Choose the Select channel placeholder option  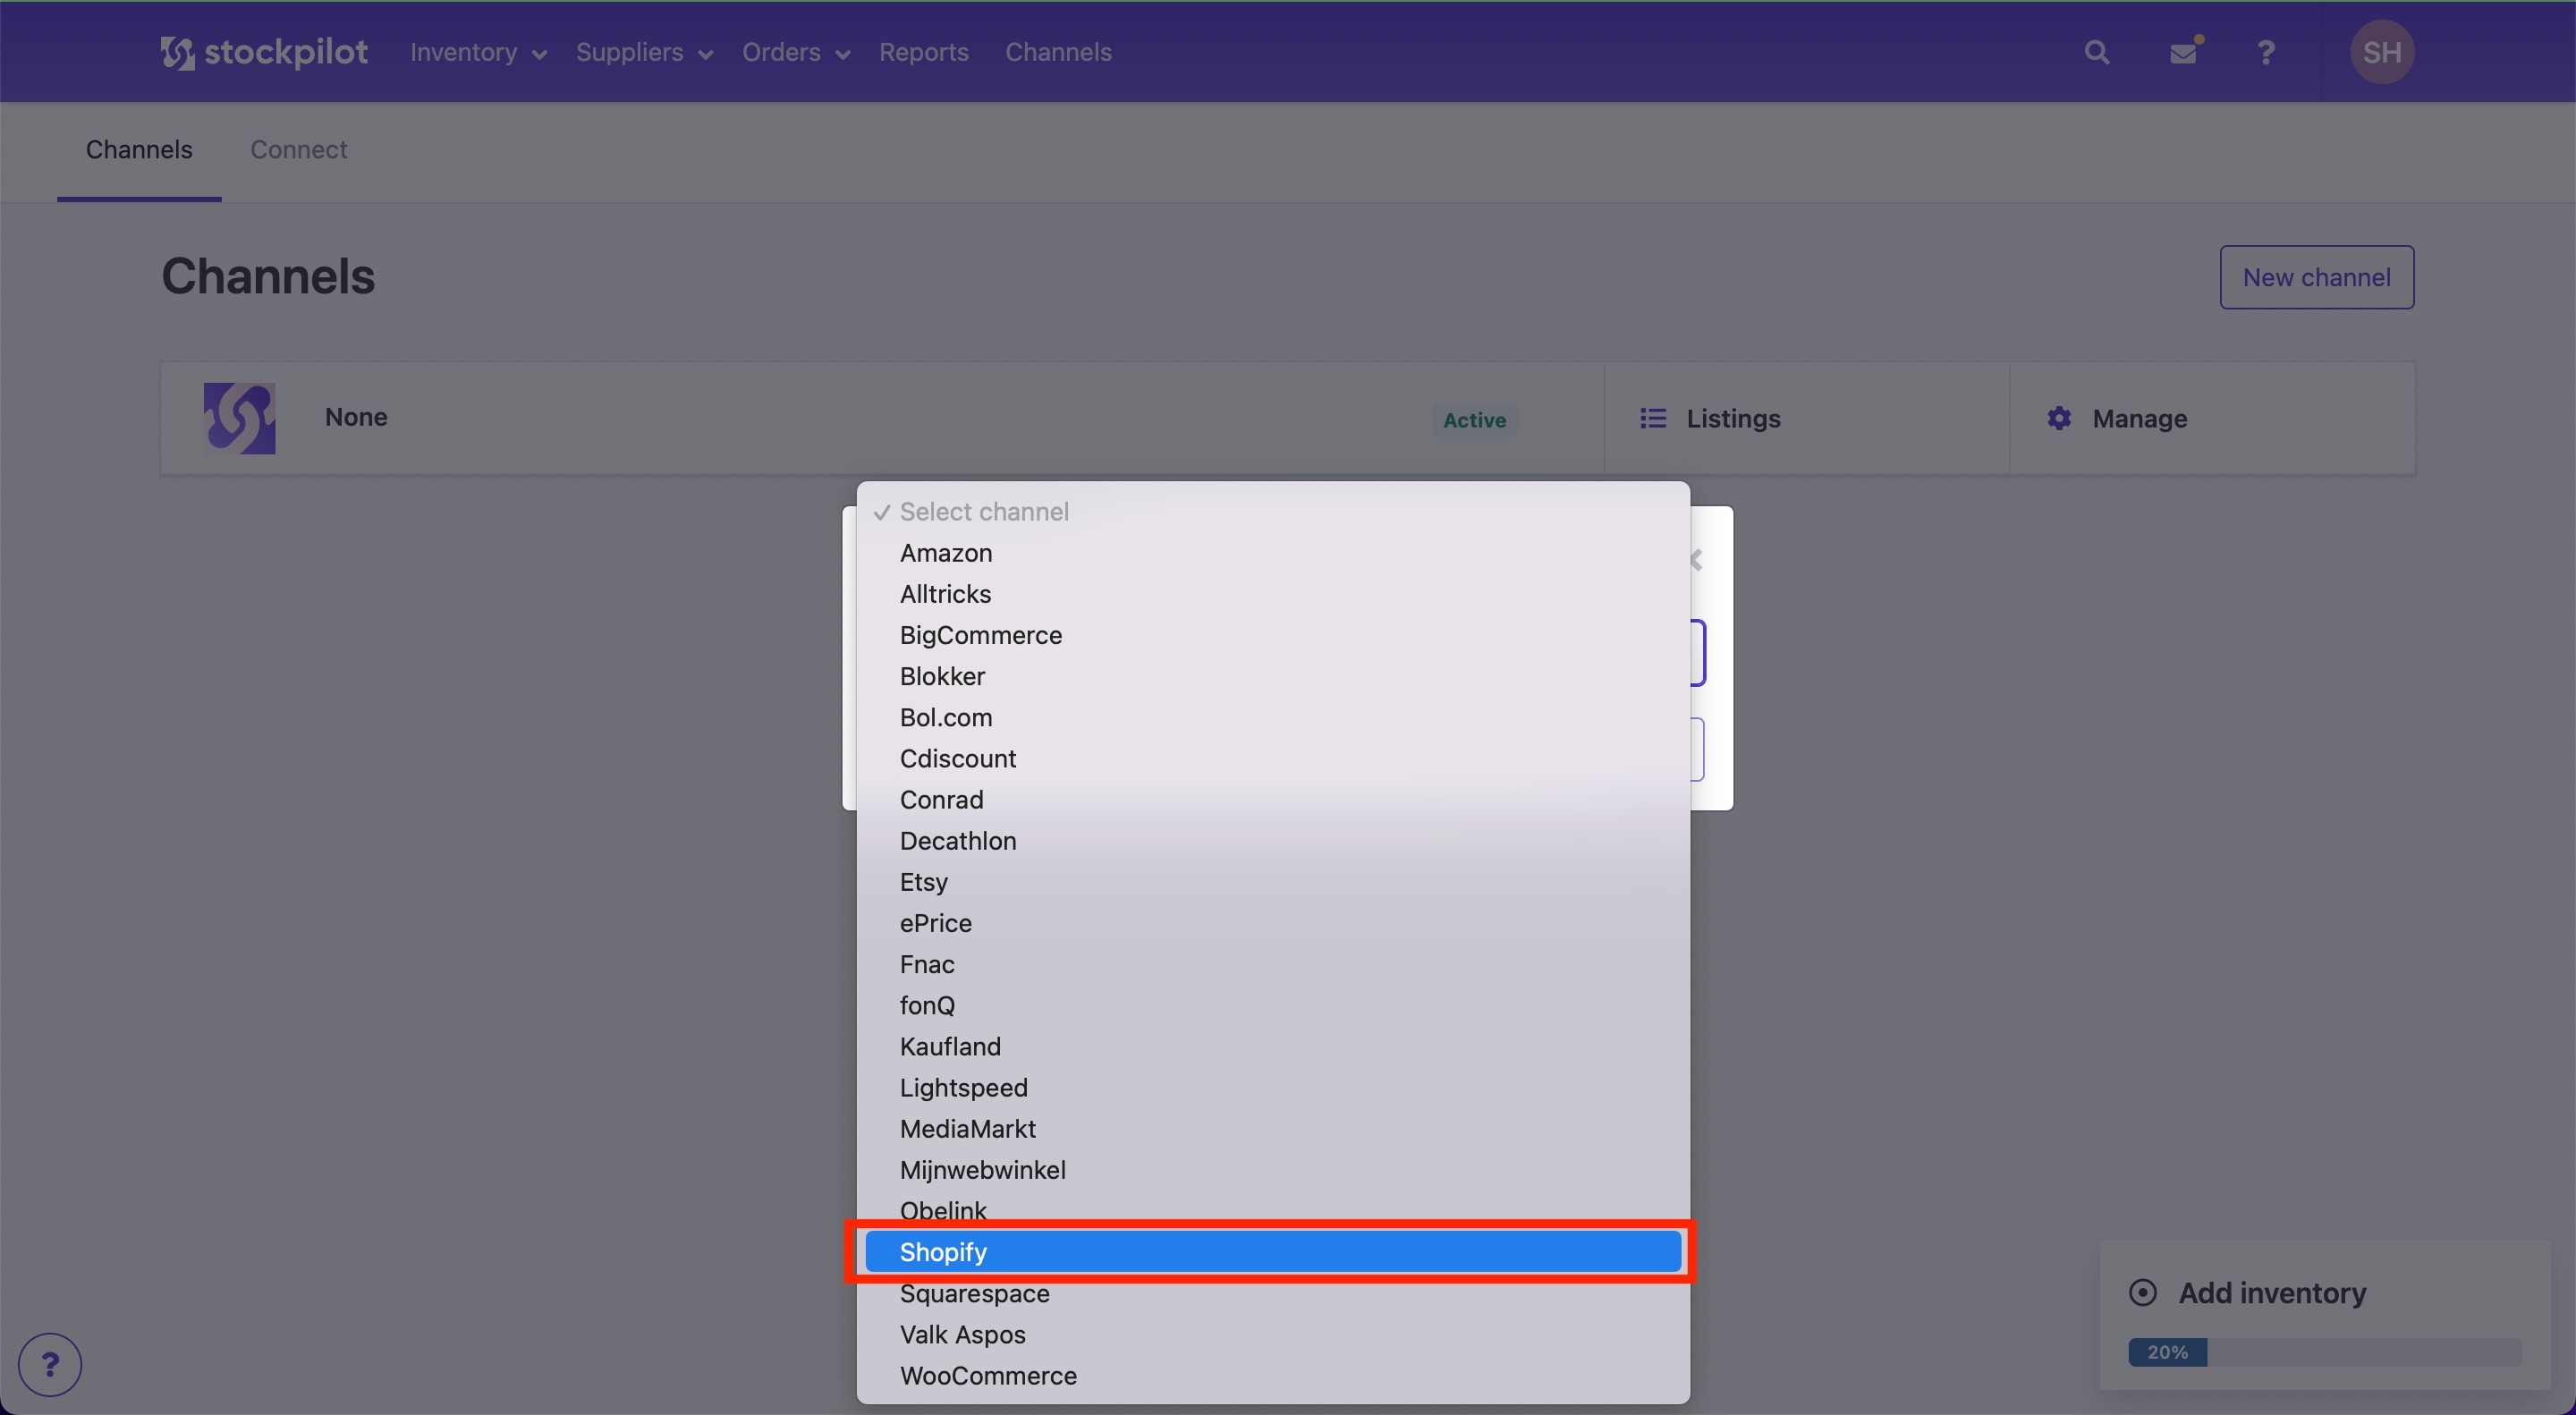pyautogui.click(x=1273, y=512)
